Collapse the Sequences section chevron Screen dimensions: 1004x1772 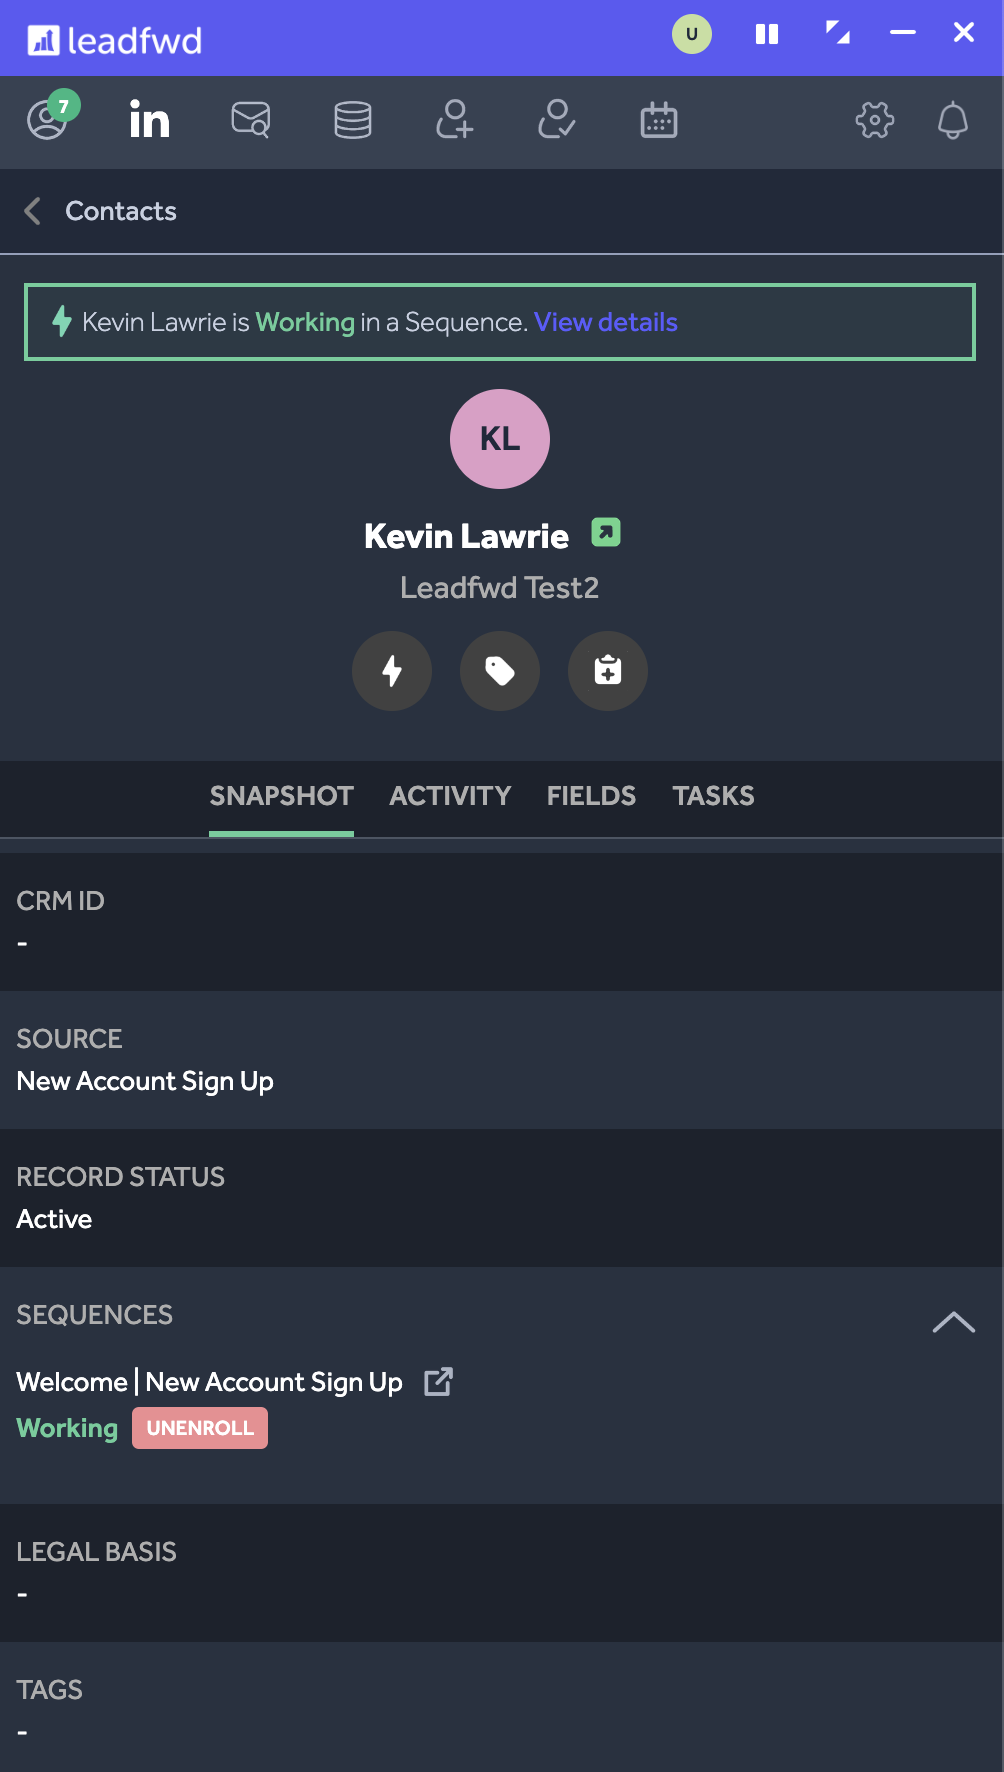pos(954,1322)
